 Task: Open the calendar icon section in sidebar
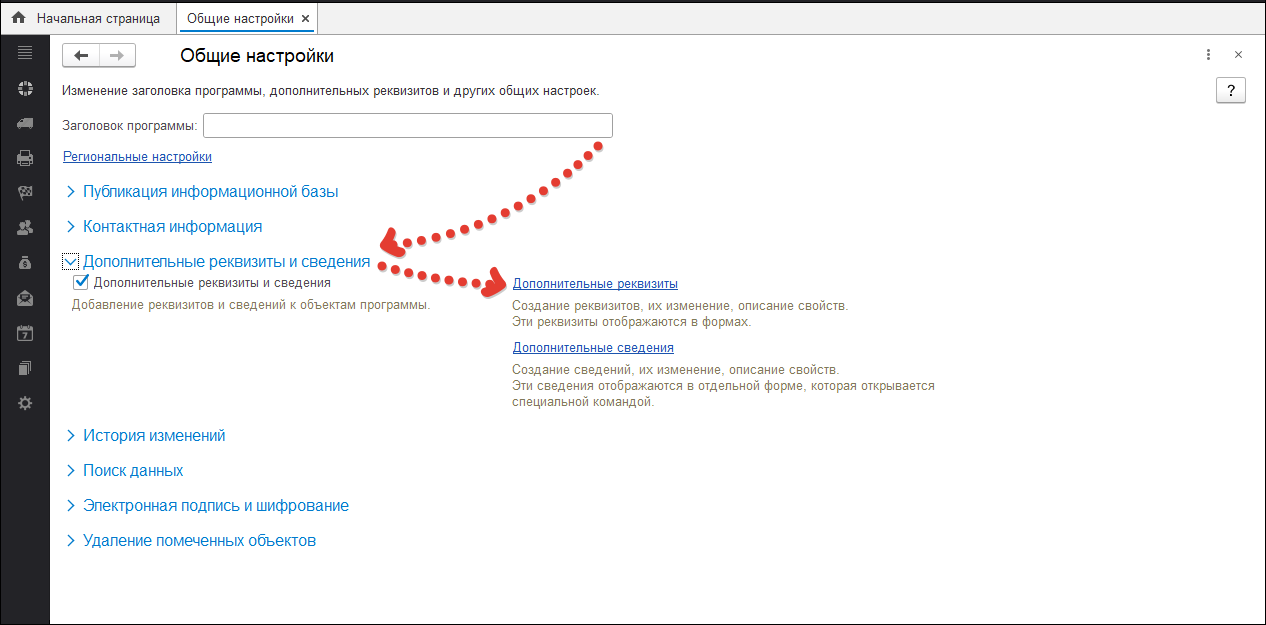click(25, 333)
